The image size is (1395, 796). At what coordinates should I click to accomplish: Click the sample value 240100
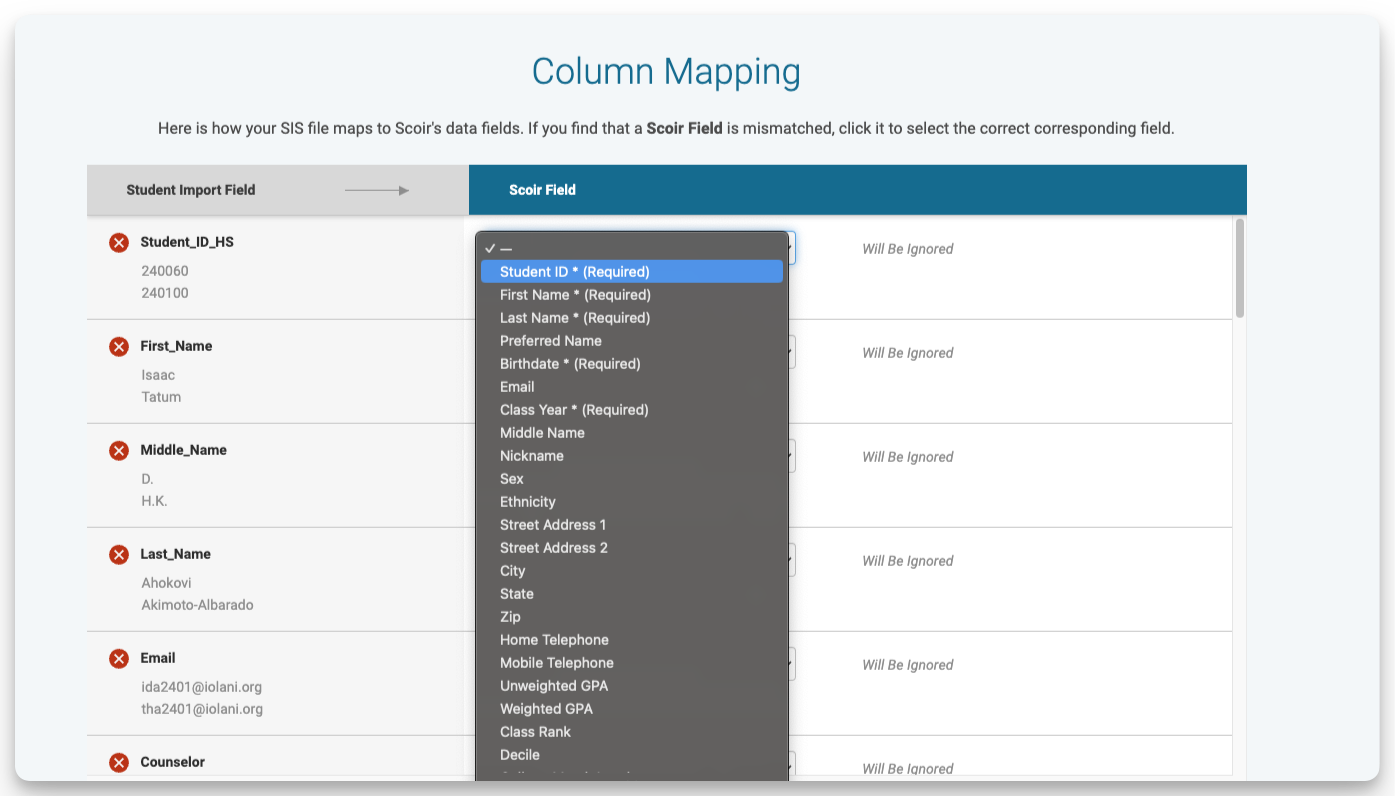click(165, 293)
